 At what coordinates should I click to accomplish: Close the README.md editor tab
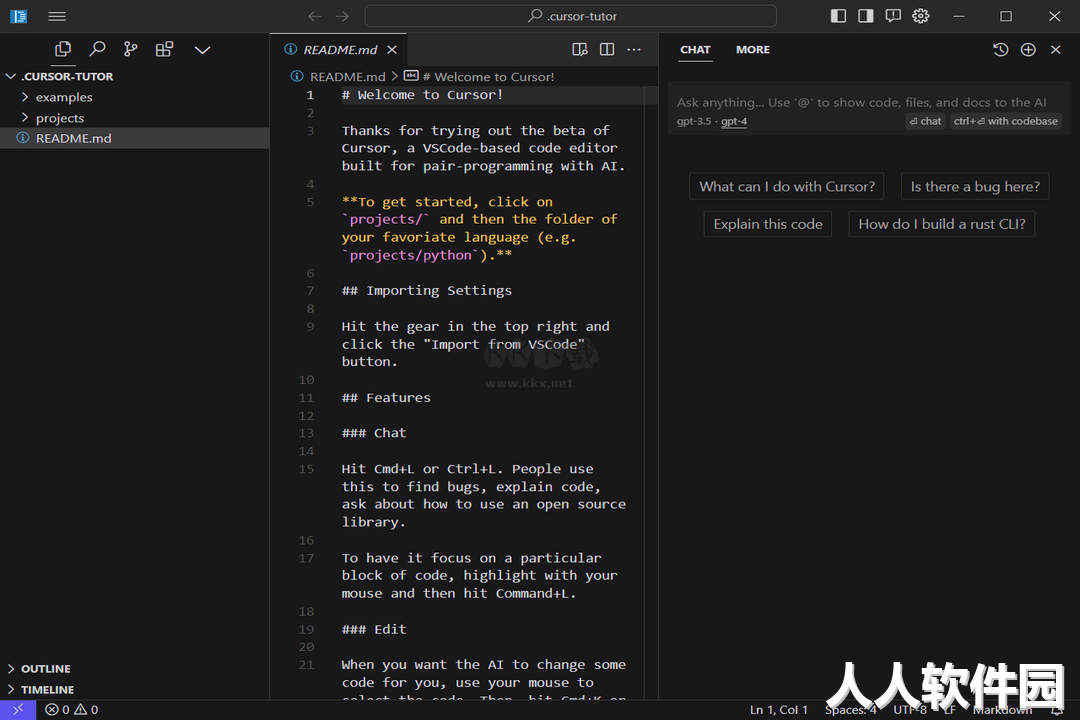coord(392,50)
